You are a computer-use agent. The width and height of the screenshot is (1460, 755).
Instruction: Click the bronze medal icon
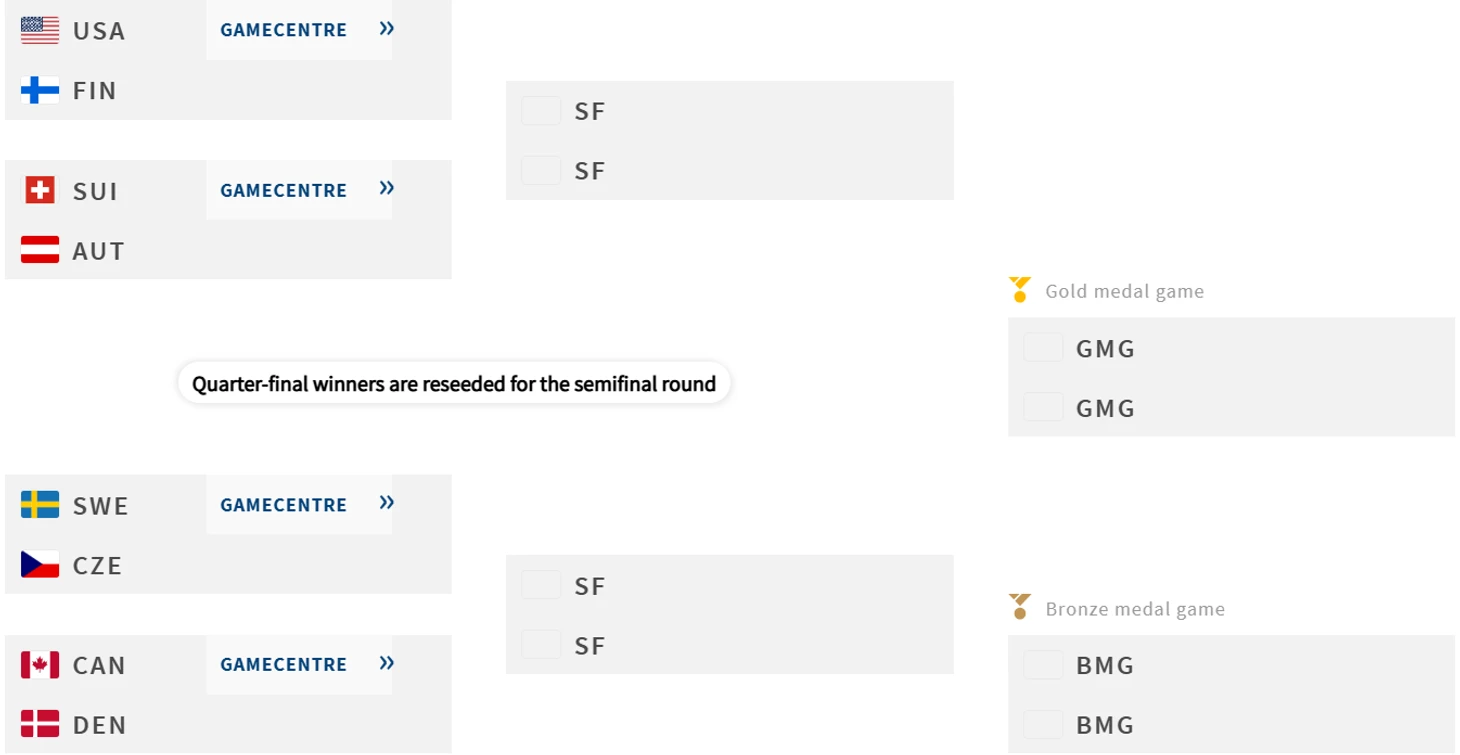click(x=1019, y=607)
